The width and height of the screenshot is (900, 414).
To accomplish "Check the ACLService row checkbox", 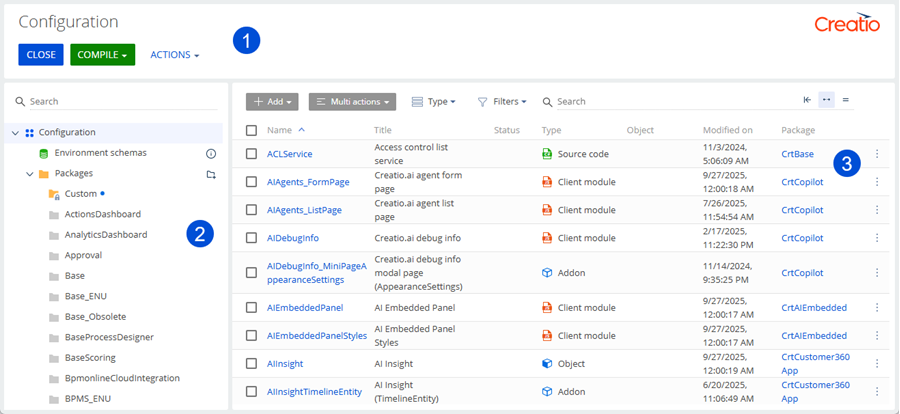I will pos(252,154).
